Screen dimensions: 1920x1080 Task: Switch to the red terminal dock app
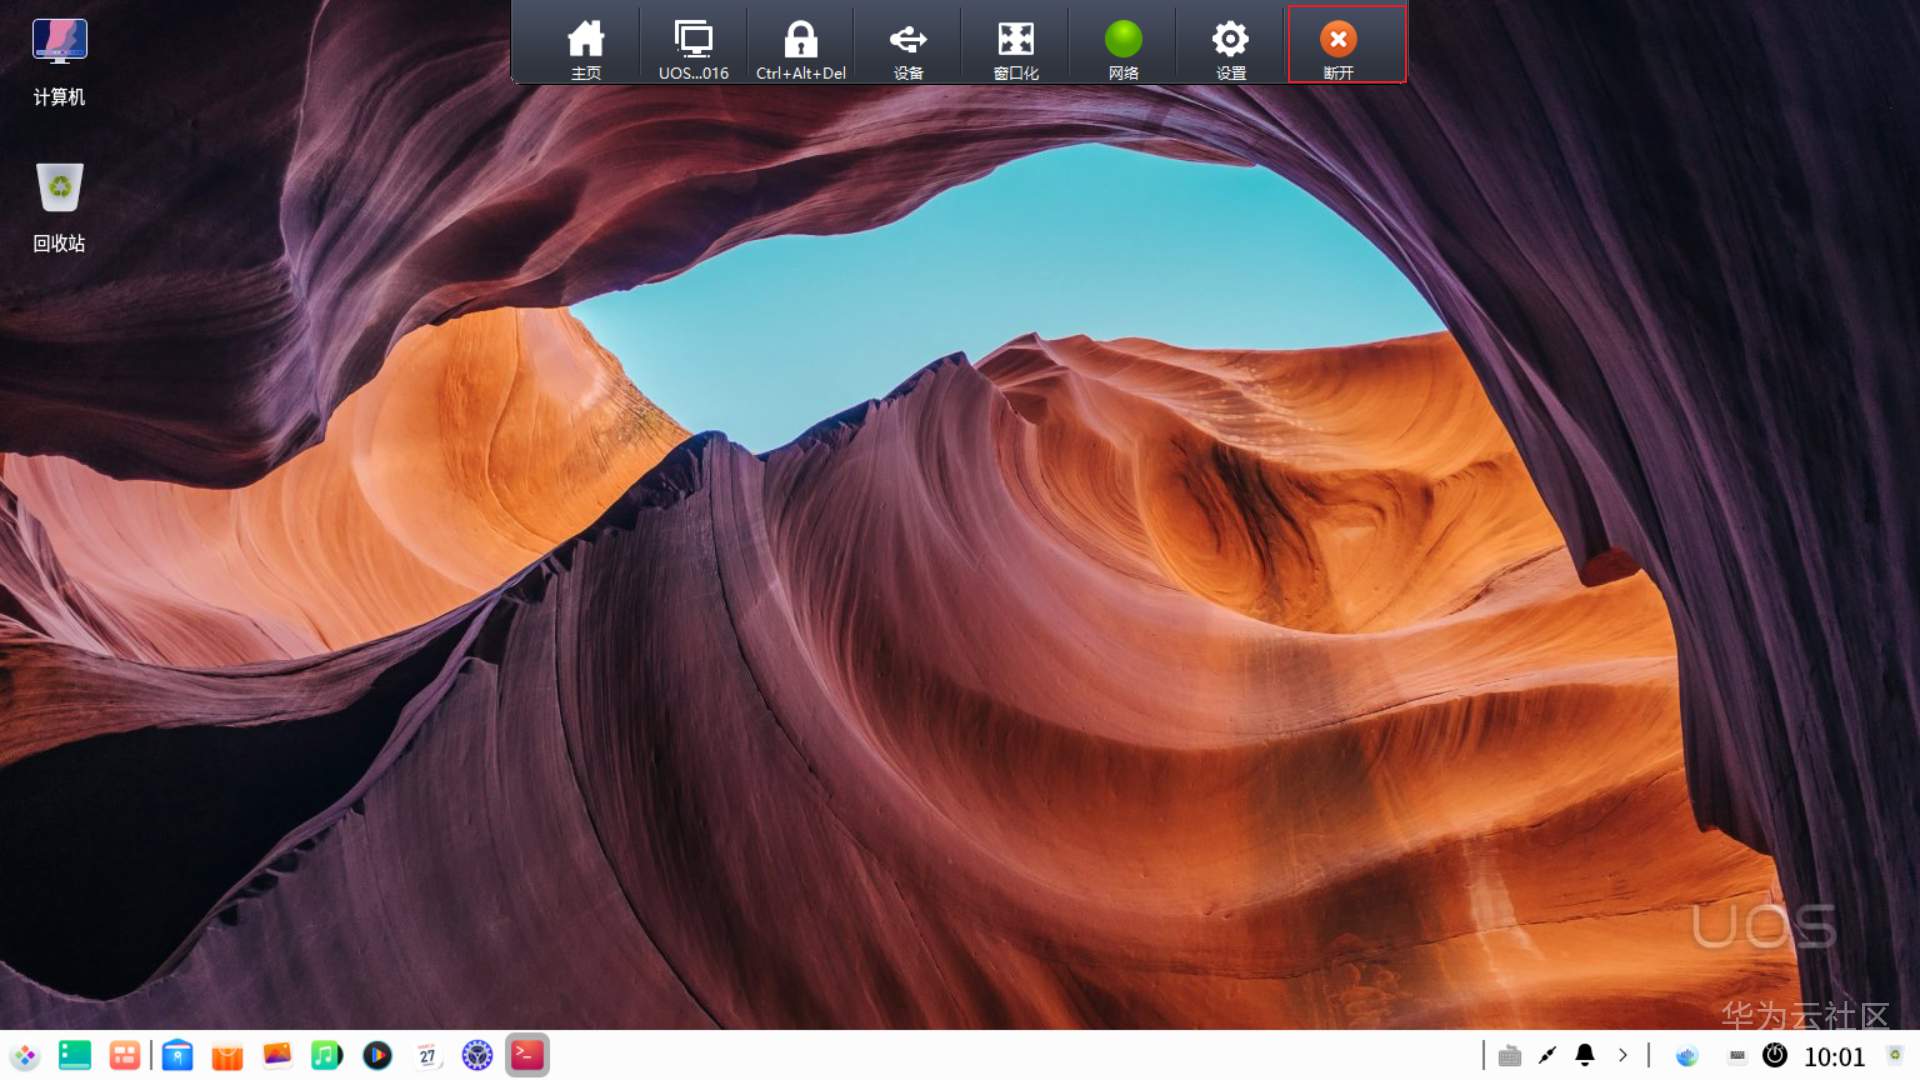point(527,1055)
